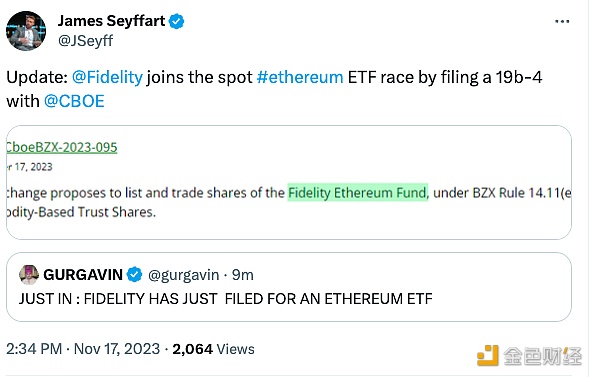Open the three-dot more options menu
The image size is (593, 377).
pos(562,22)
